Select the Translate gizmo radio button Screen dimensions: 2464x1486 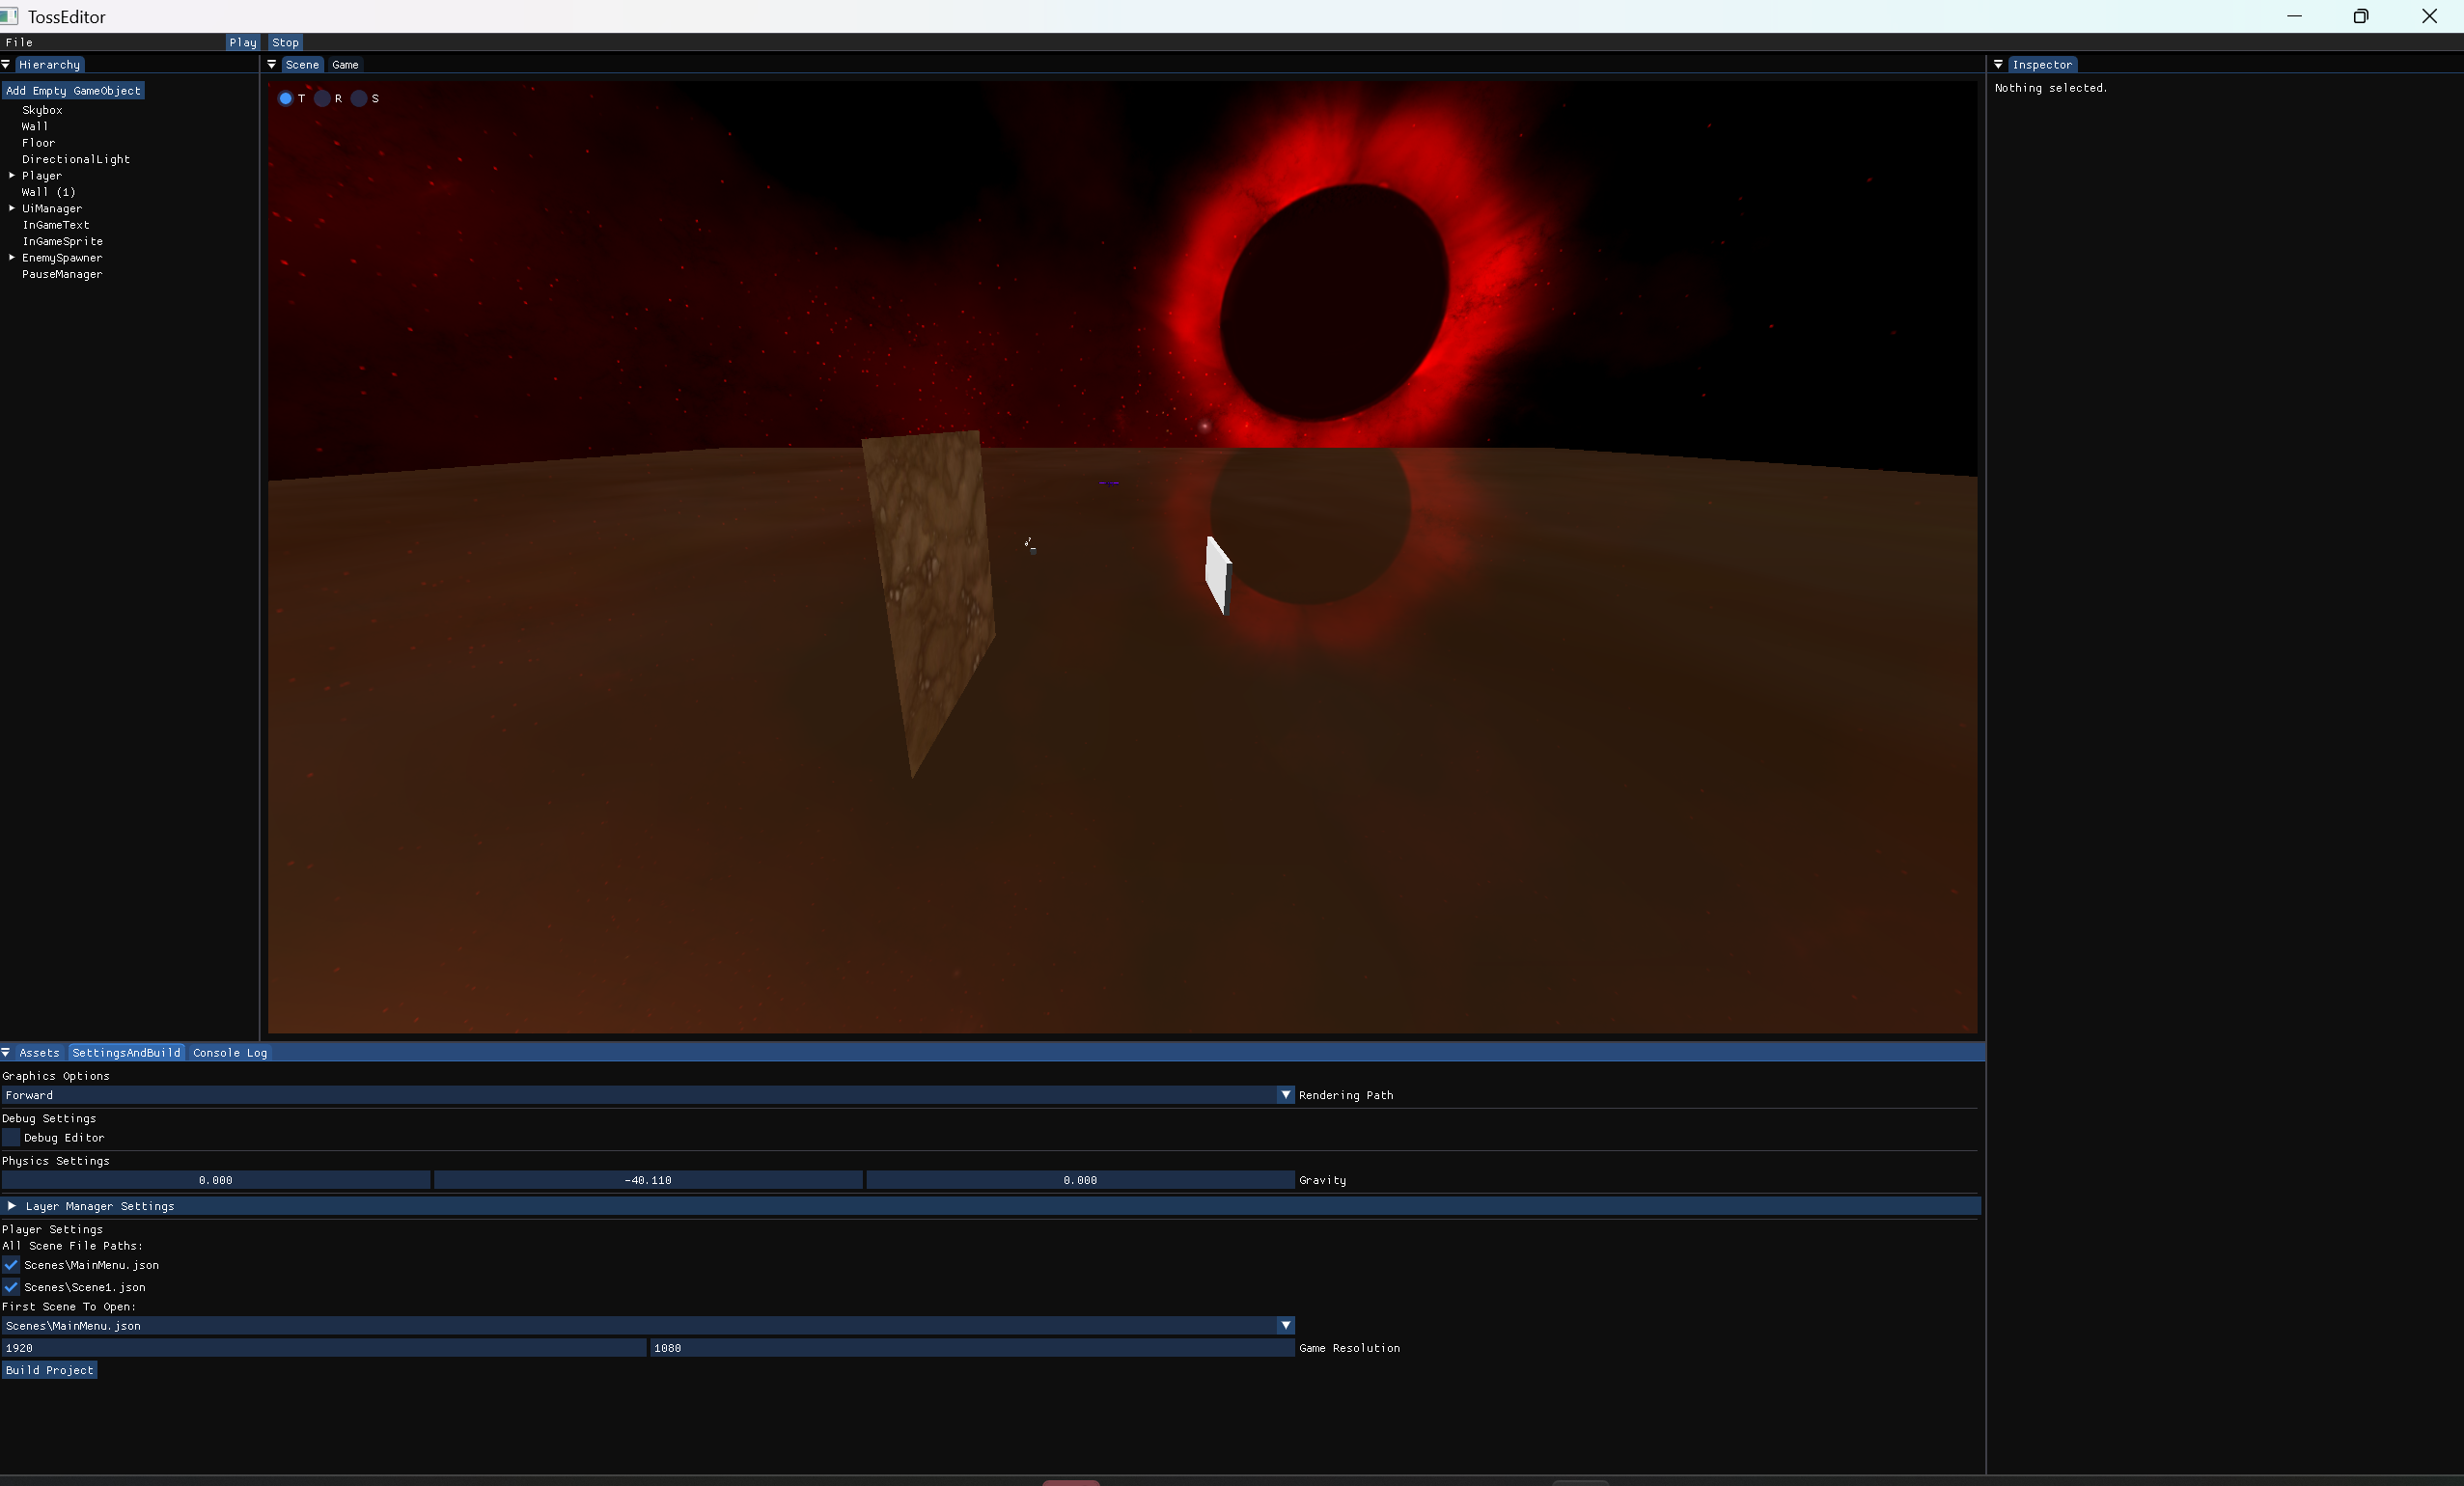pos(286,98)
